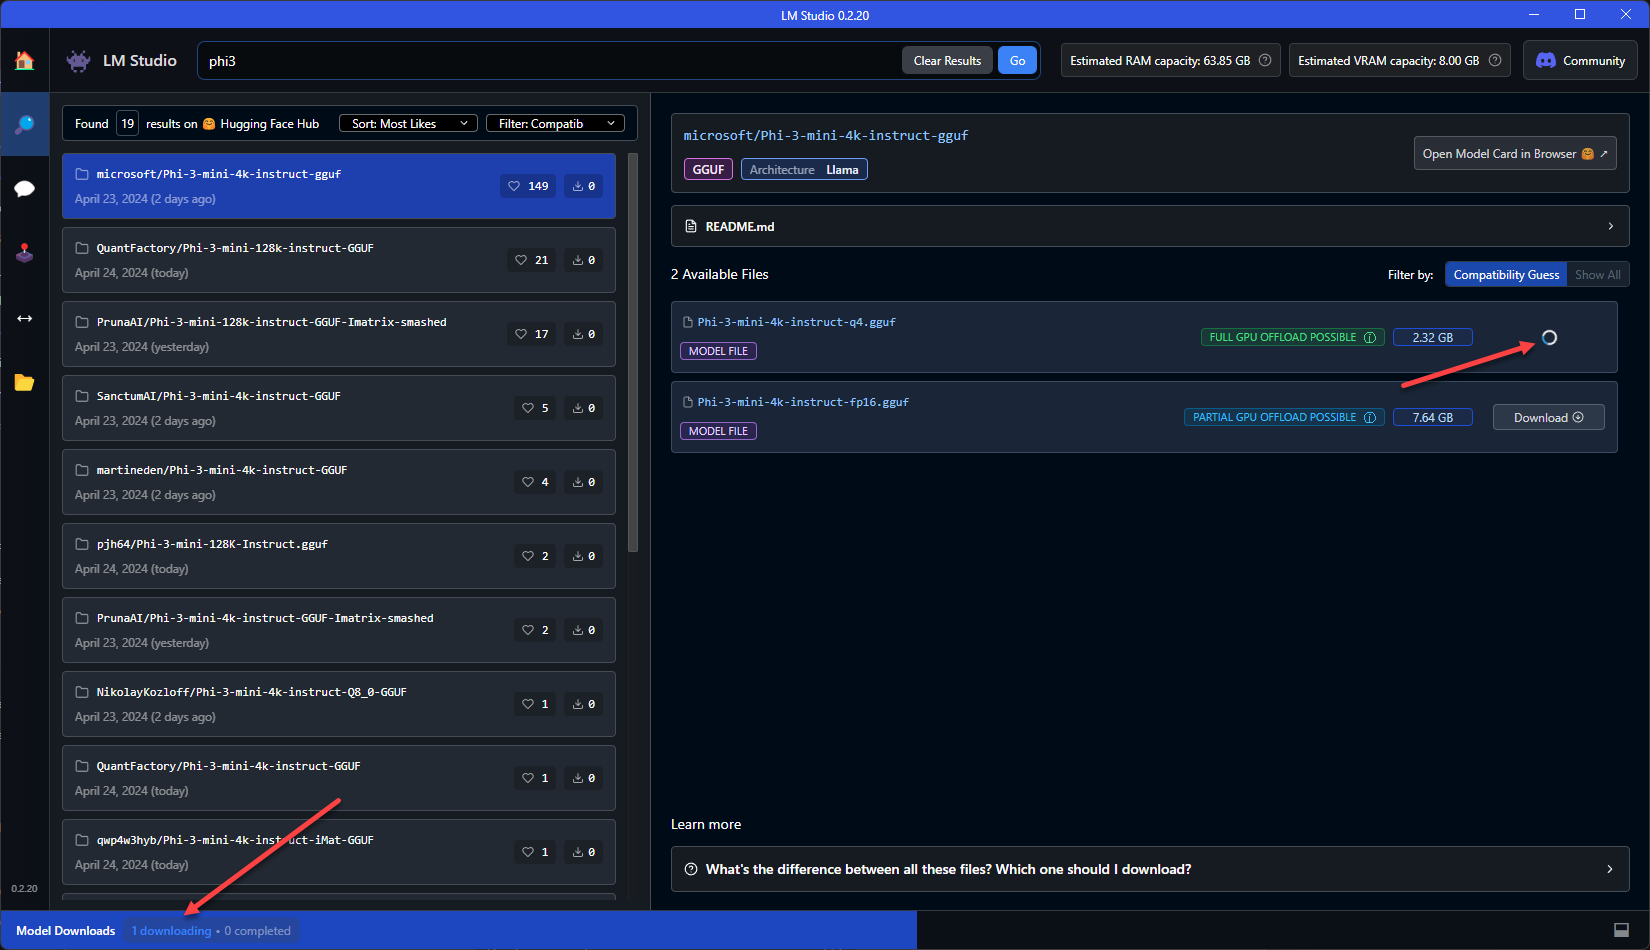
Task: Click Phi-3-mini-4k-instruct-fp16.gguf file name
Action: (x=803, y=402)
